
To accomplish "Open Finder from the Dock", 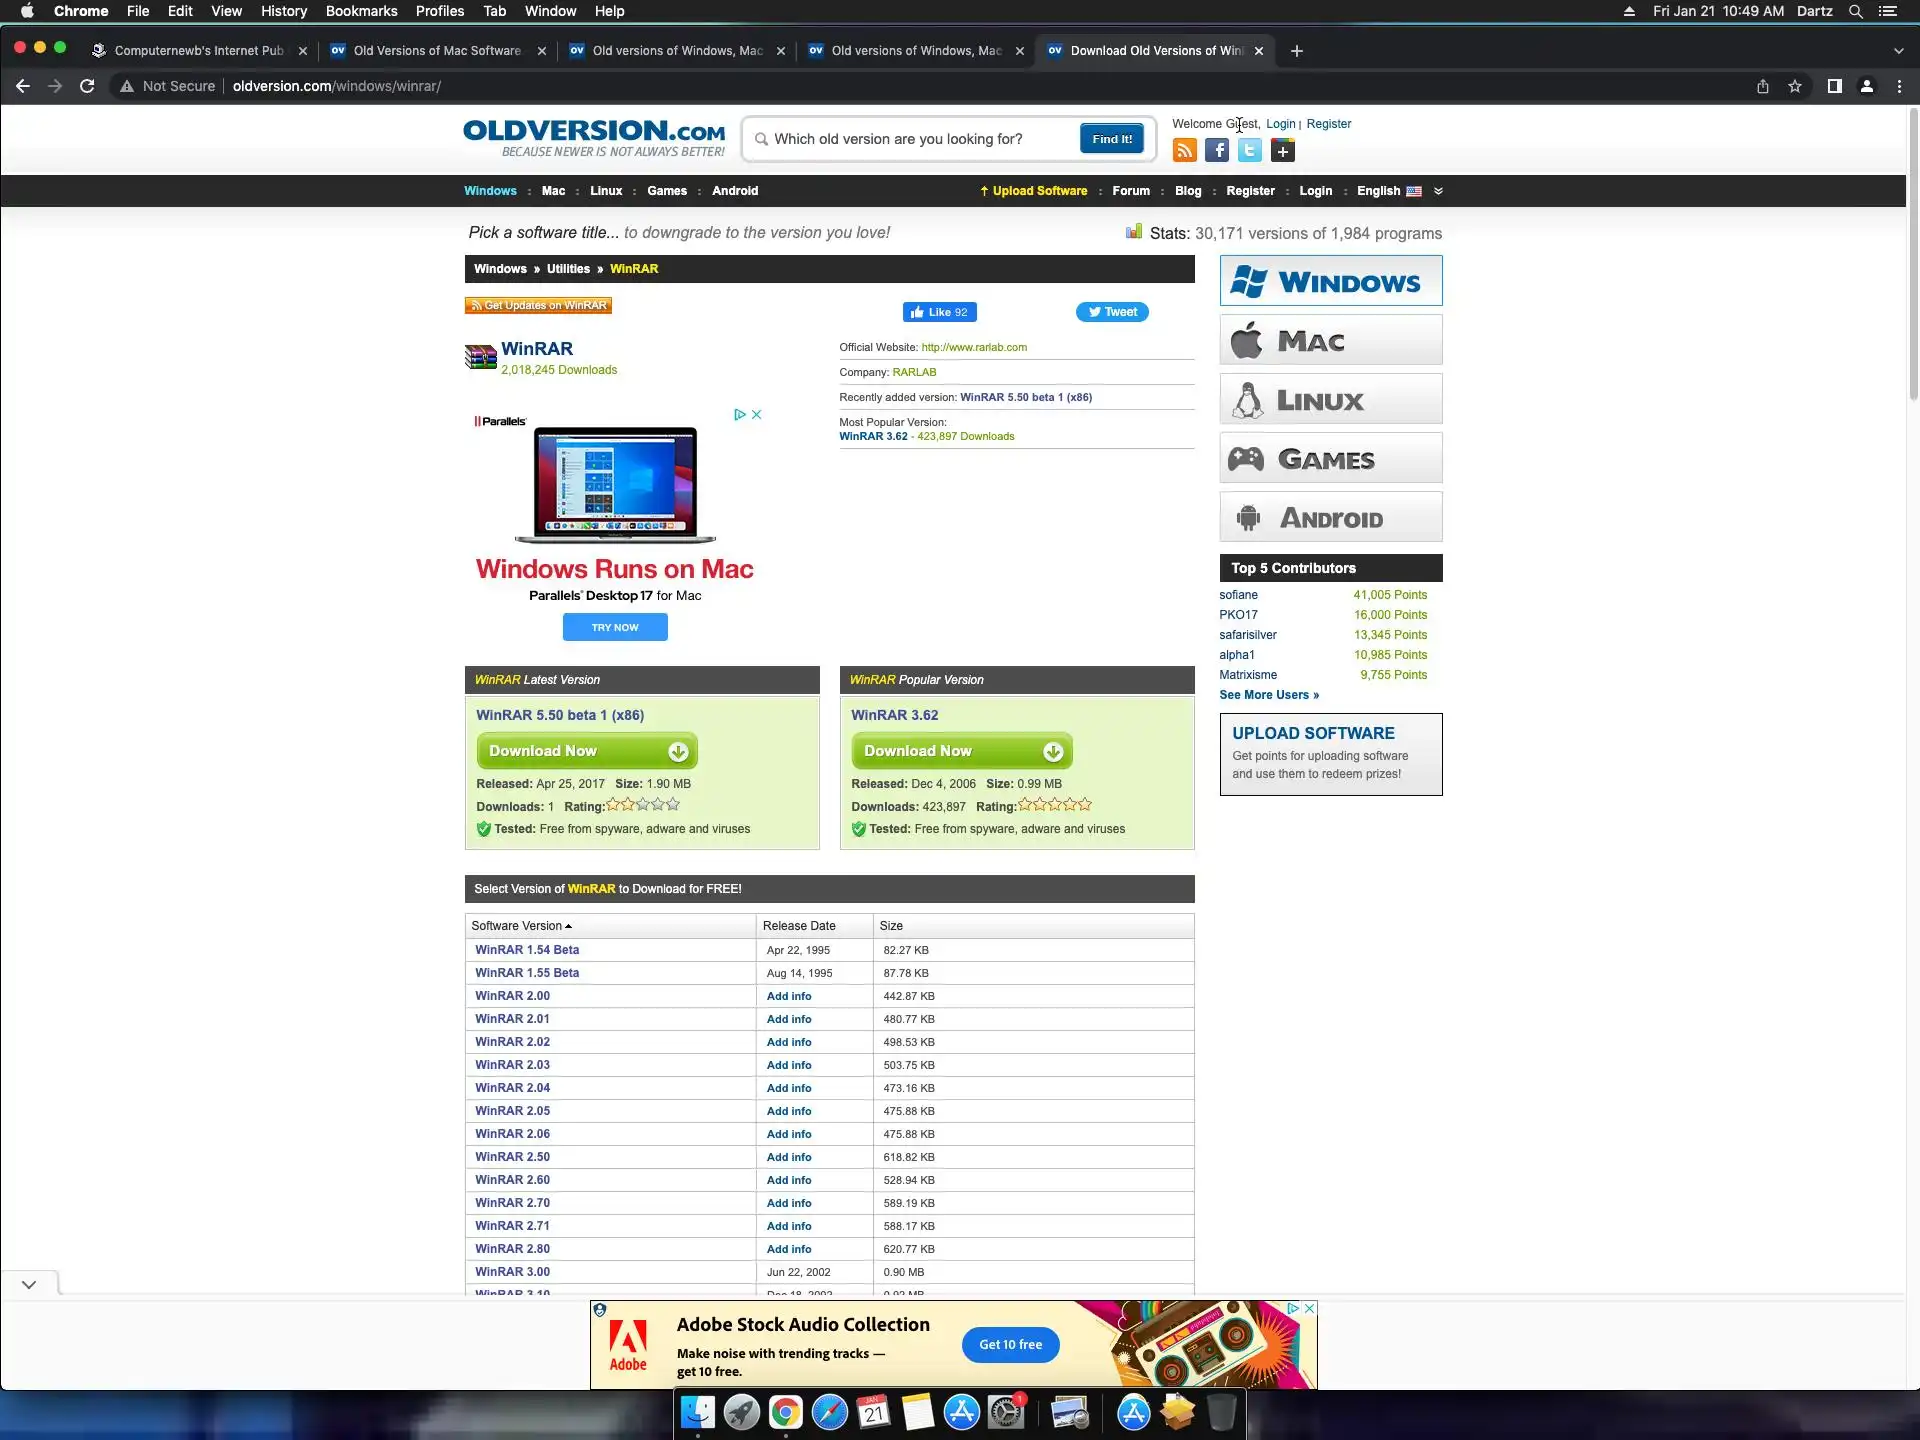I will tap(698, 1413).
